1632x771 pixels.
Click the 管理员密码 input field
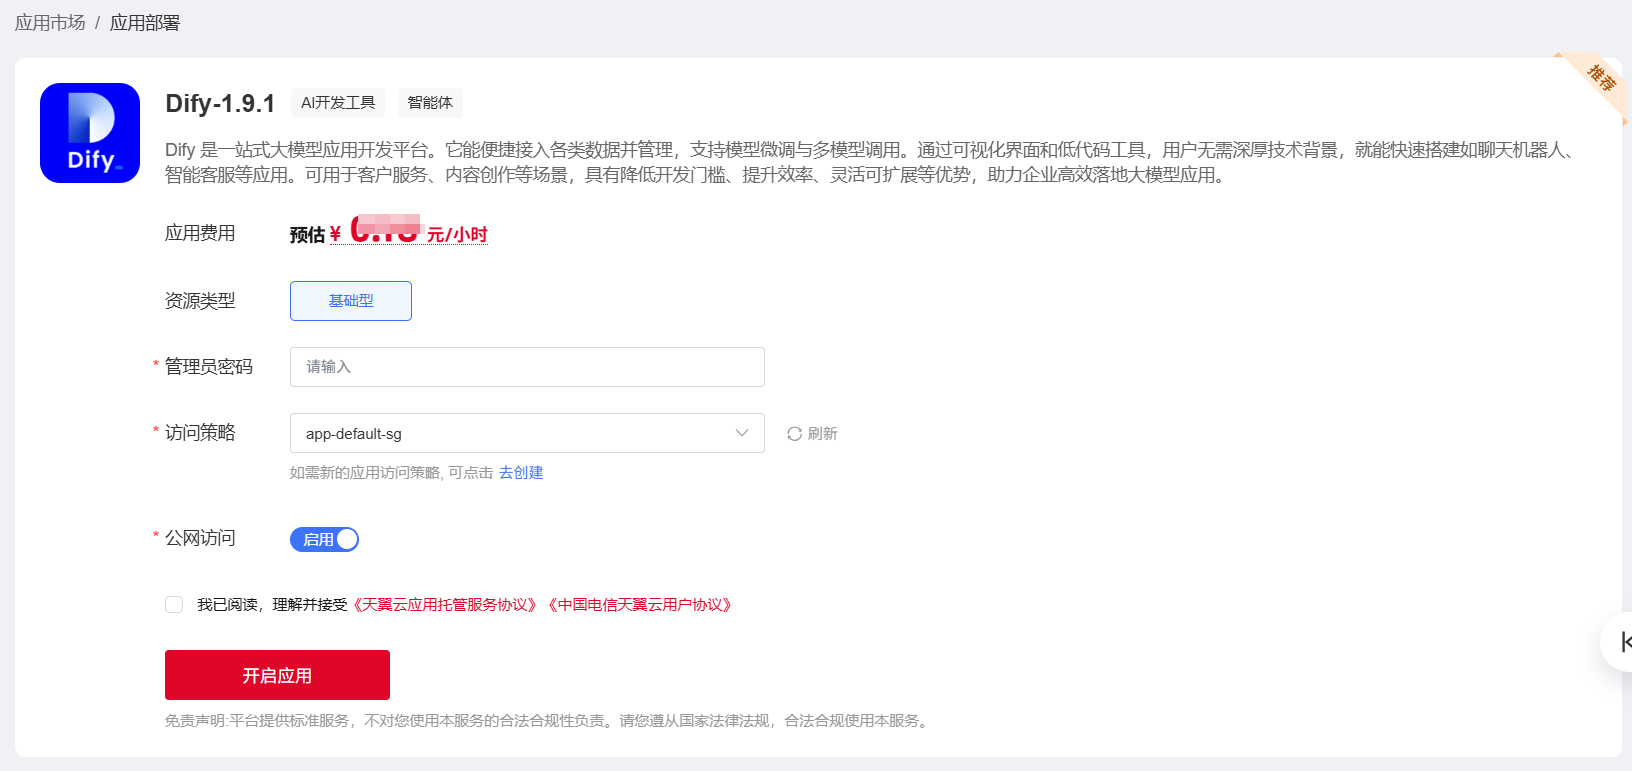pos(527,367)
